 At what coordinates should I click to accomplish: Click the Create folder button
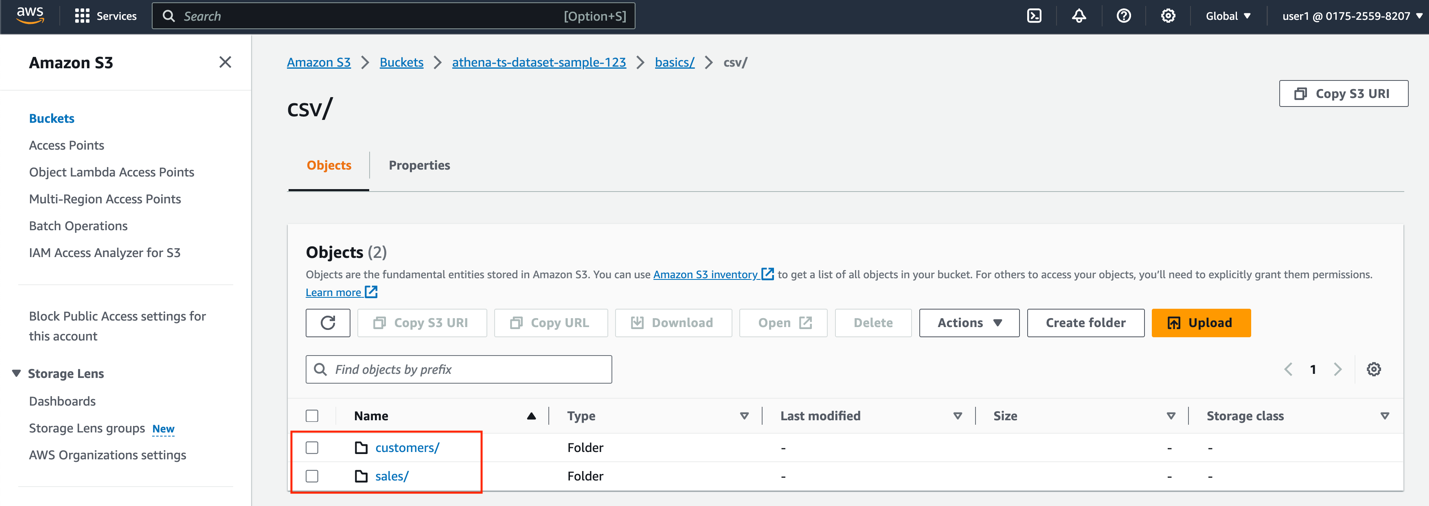click(x=1085, y=323)
